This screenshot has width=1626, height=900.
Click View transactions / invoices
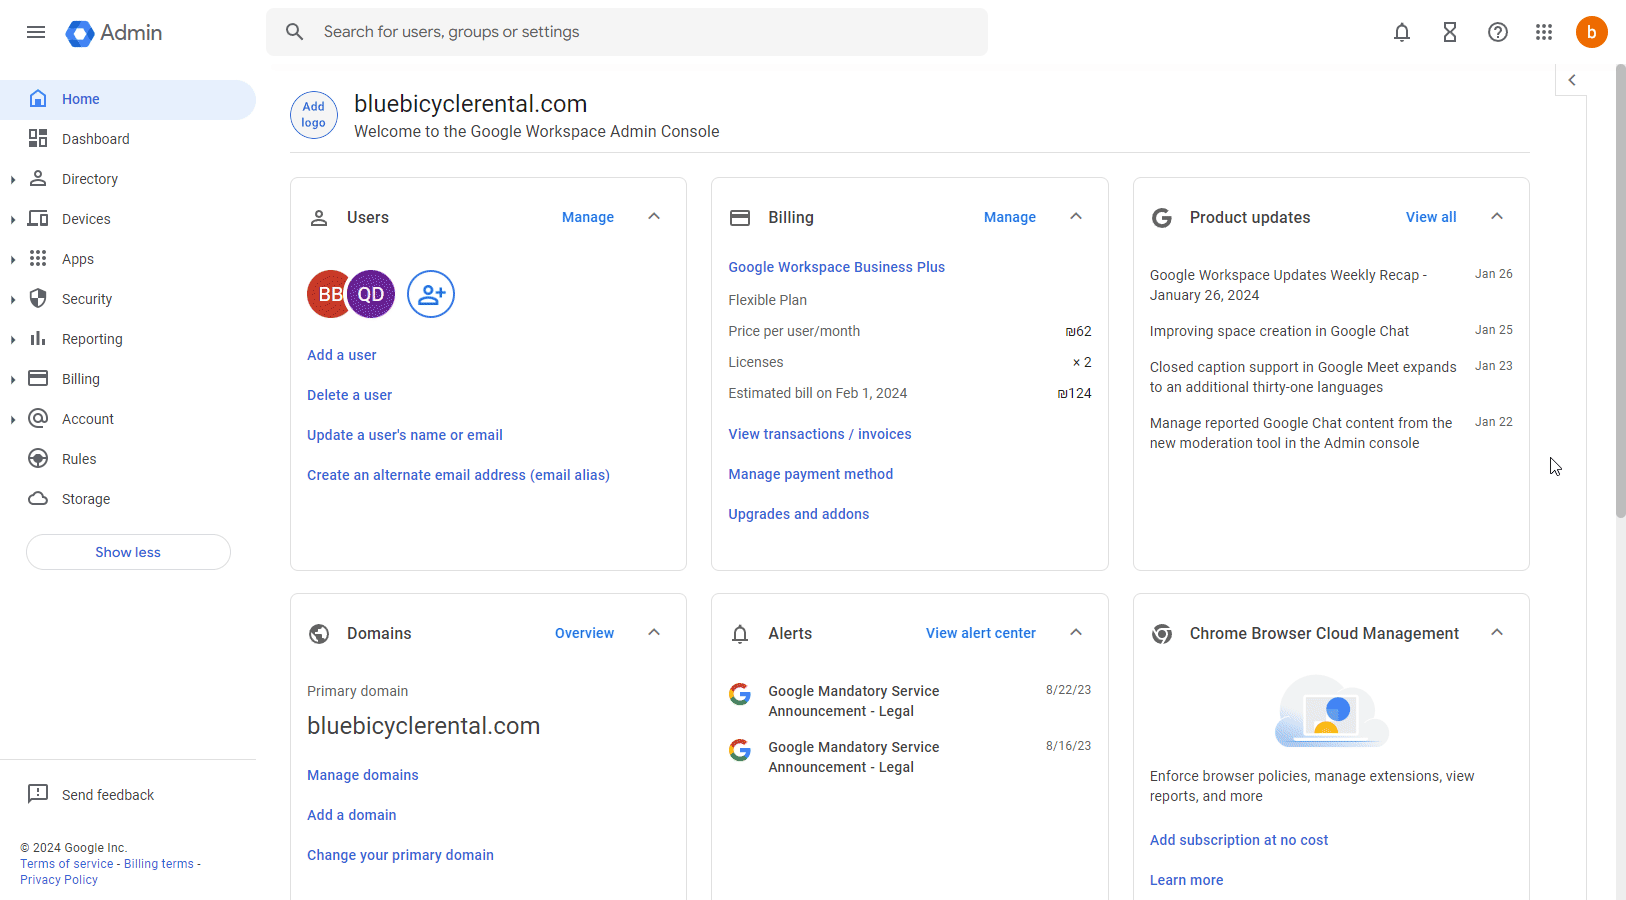coord(820,434)
